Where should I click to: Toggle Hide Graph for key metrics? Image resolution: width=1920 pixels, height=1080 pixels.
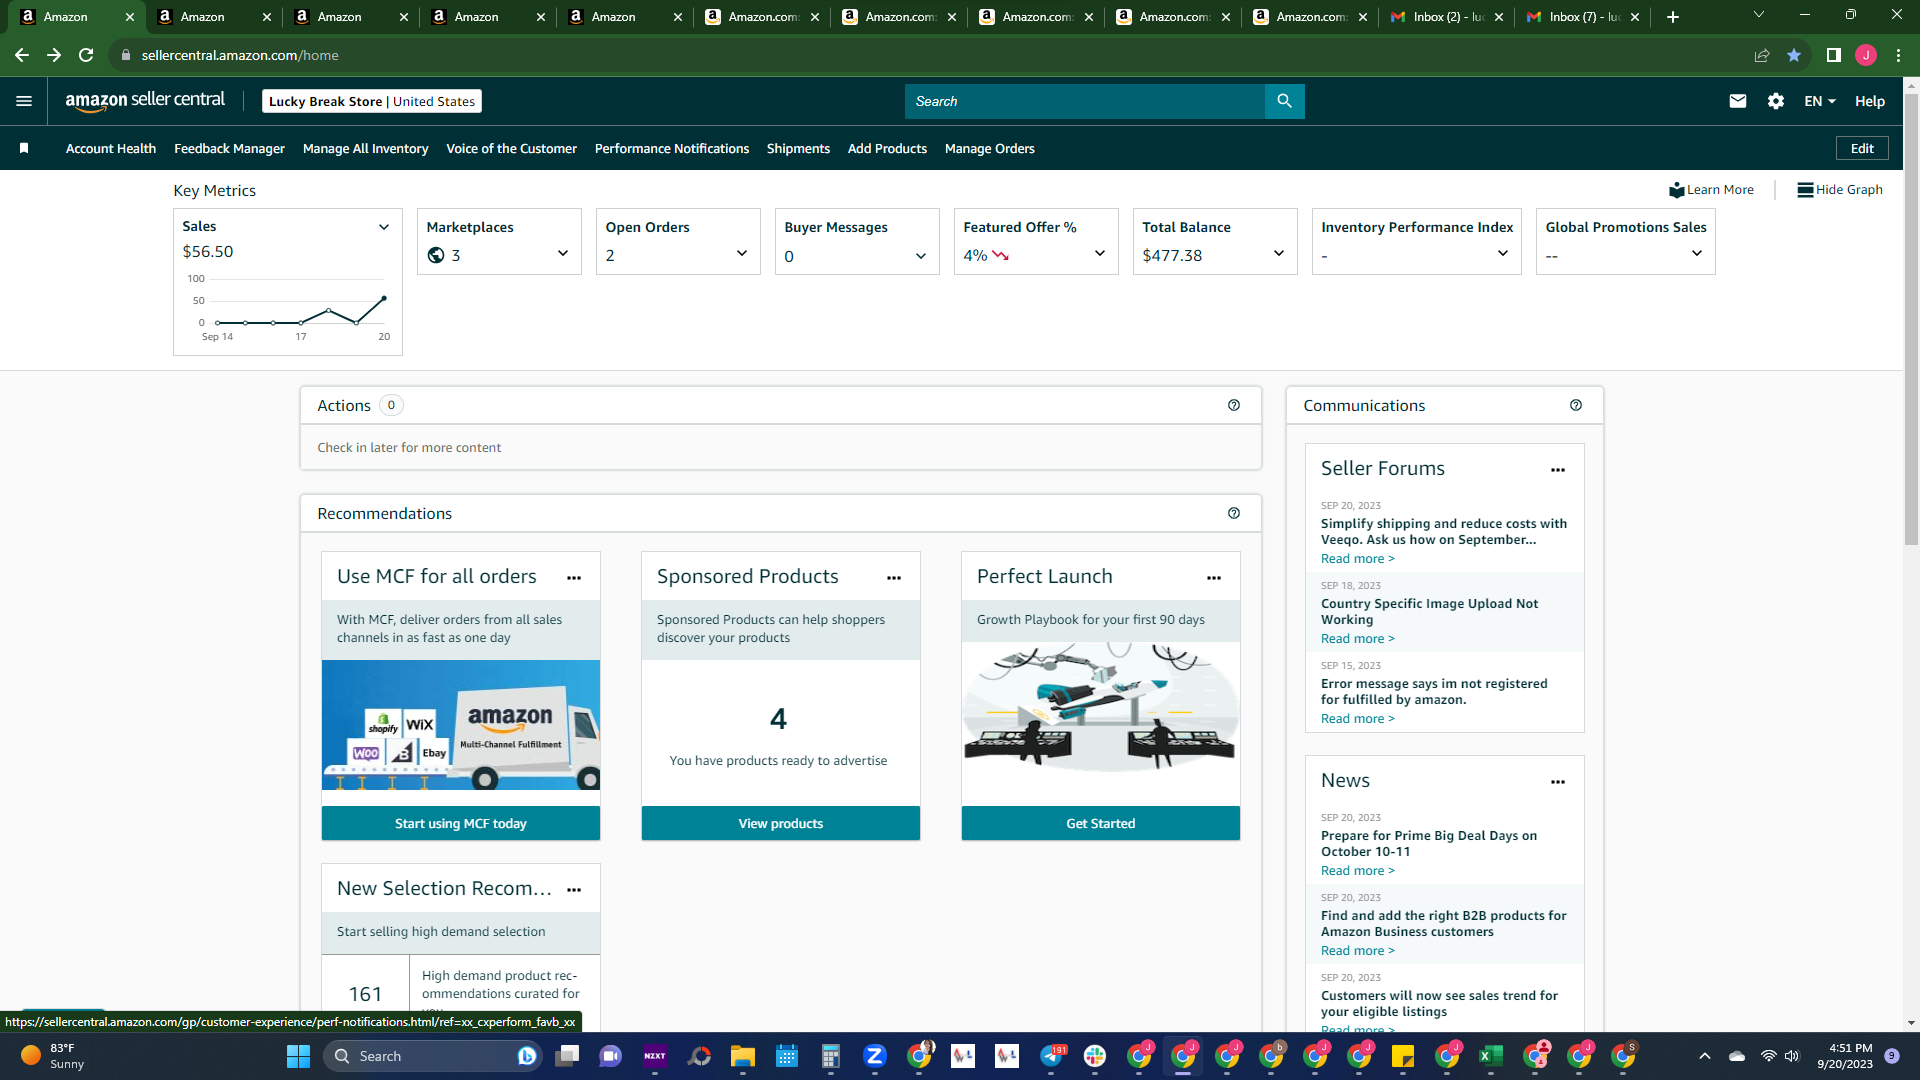pos(1840,190)
